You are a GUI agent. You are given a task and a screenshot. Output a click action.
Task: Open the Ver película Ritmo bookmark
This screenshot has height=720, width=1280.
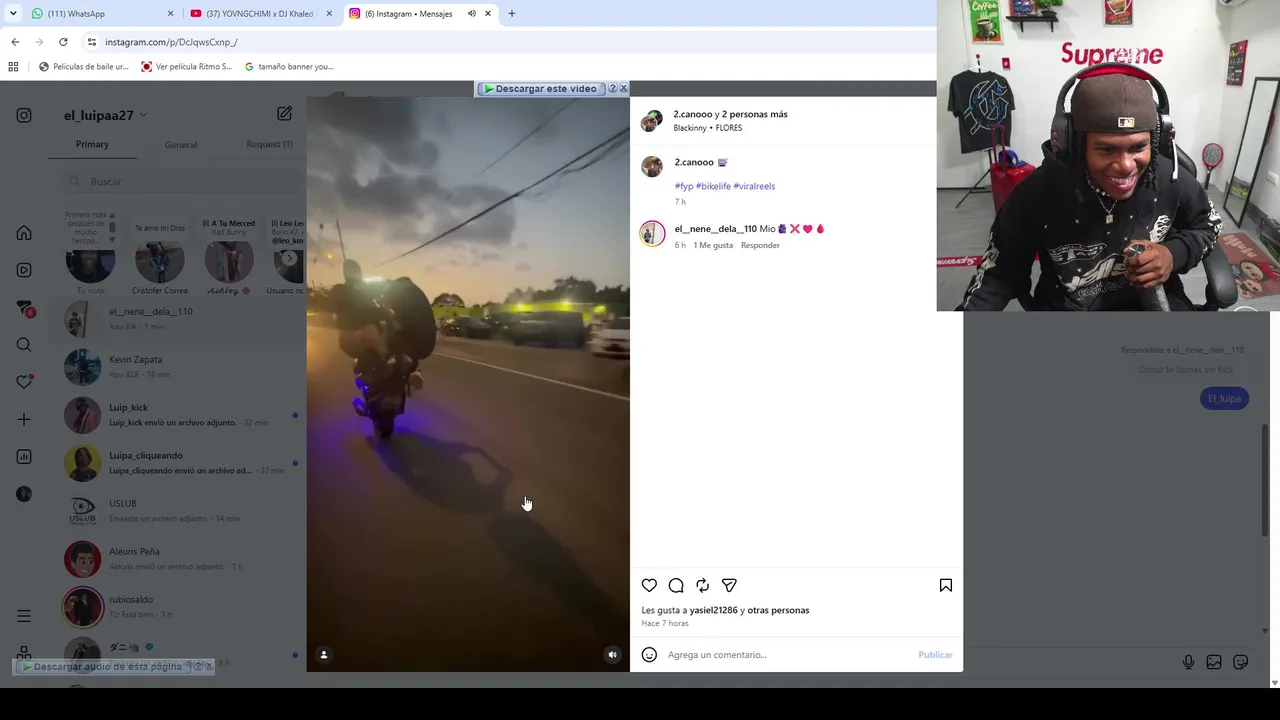pos(186,67)
